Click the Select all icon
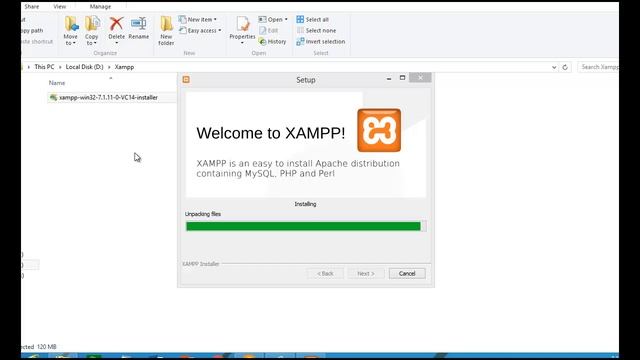The width and height of the screenshot is (640, 360). tap(300, 19)
